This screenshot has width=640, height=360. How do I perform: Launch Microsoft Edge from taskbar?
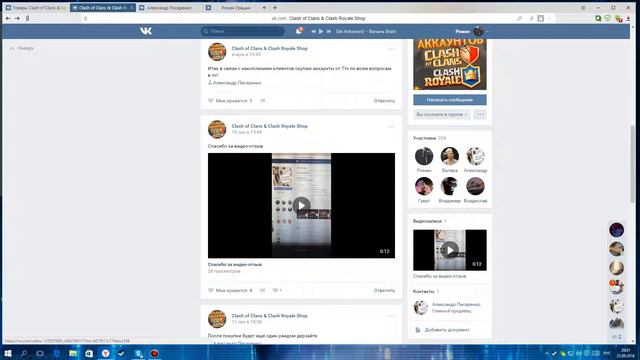[x=56, y=353]
